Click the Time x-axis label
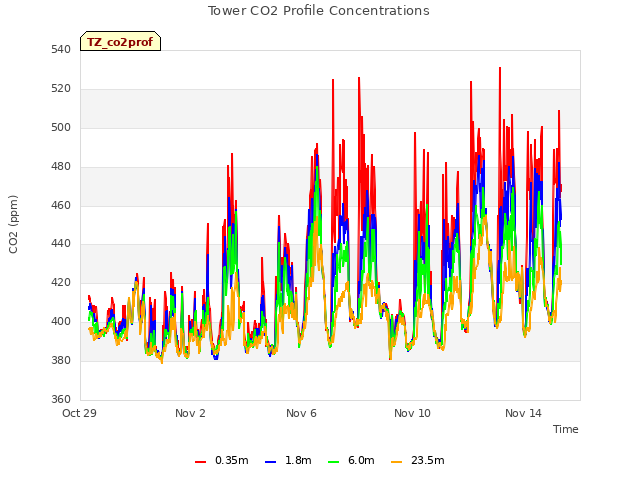This screenshot has height=480, width=640. 566,429
